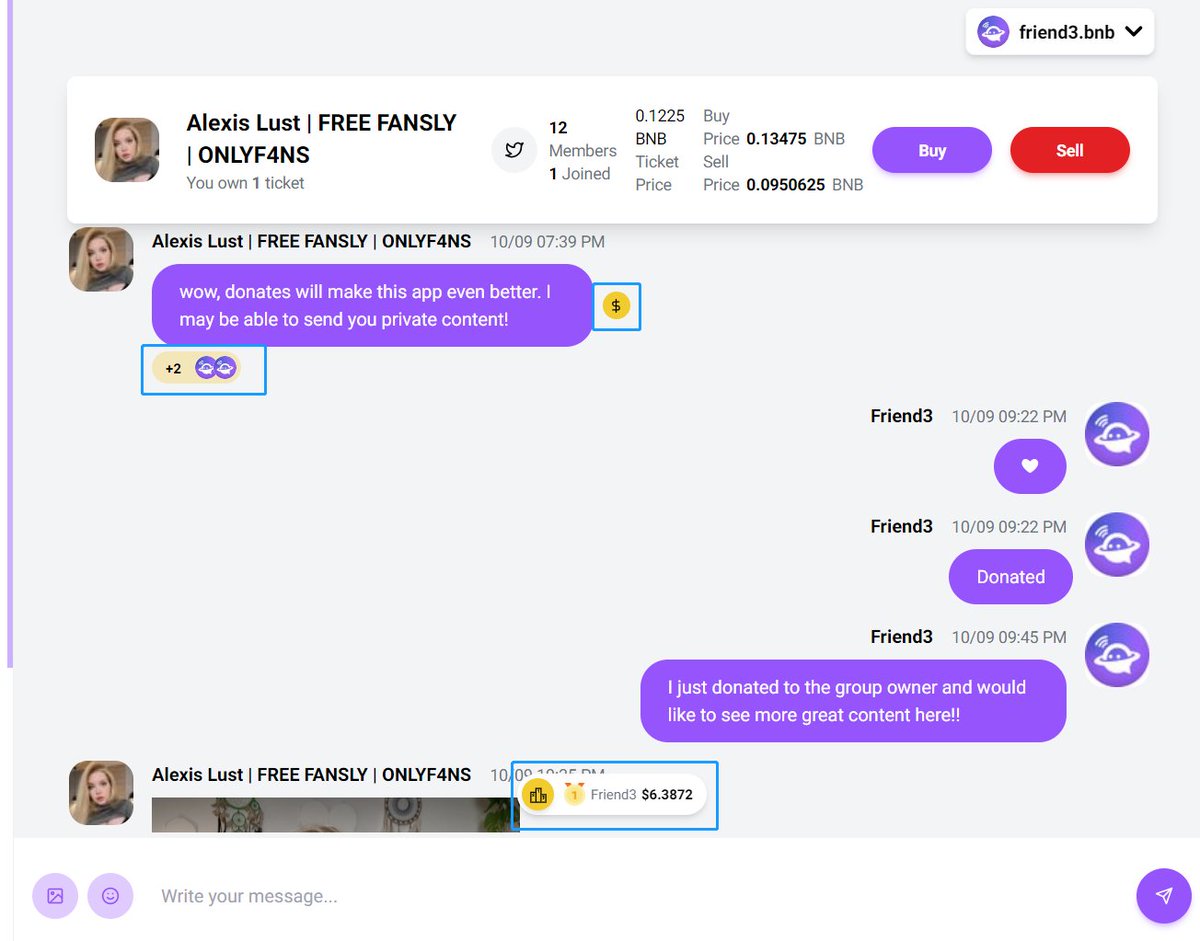Click the dollar donate coin icon
This screenshot has height=941, width=1200.
pyautogui.click(x=616, y=306)
